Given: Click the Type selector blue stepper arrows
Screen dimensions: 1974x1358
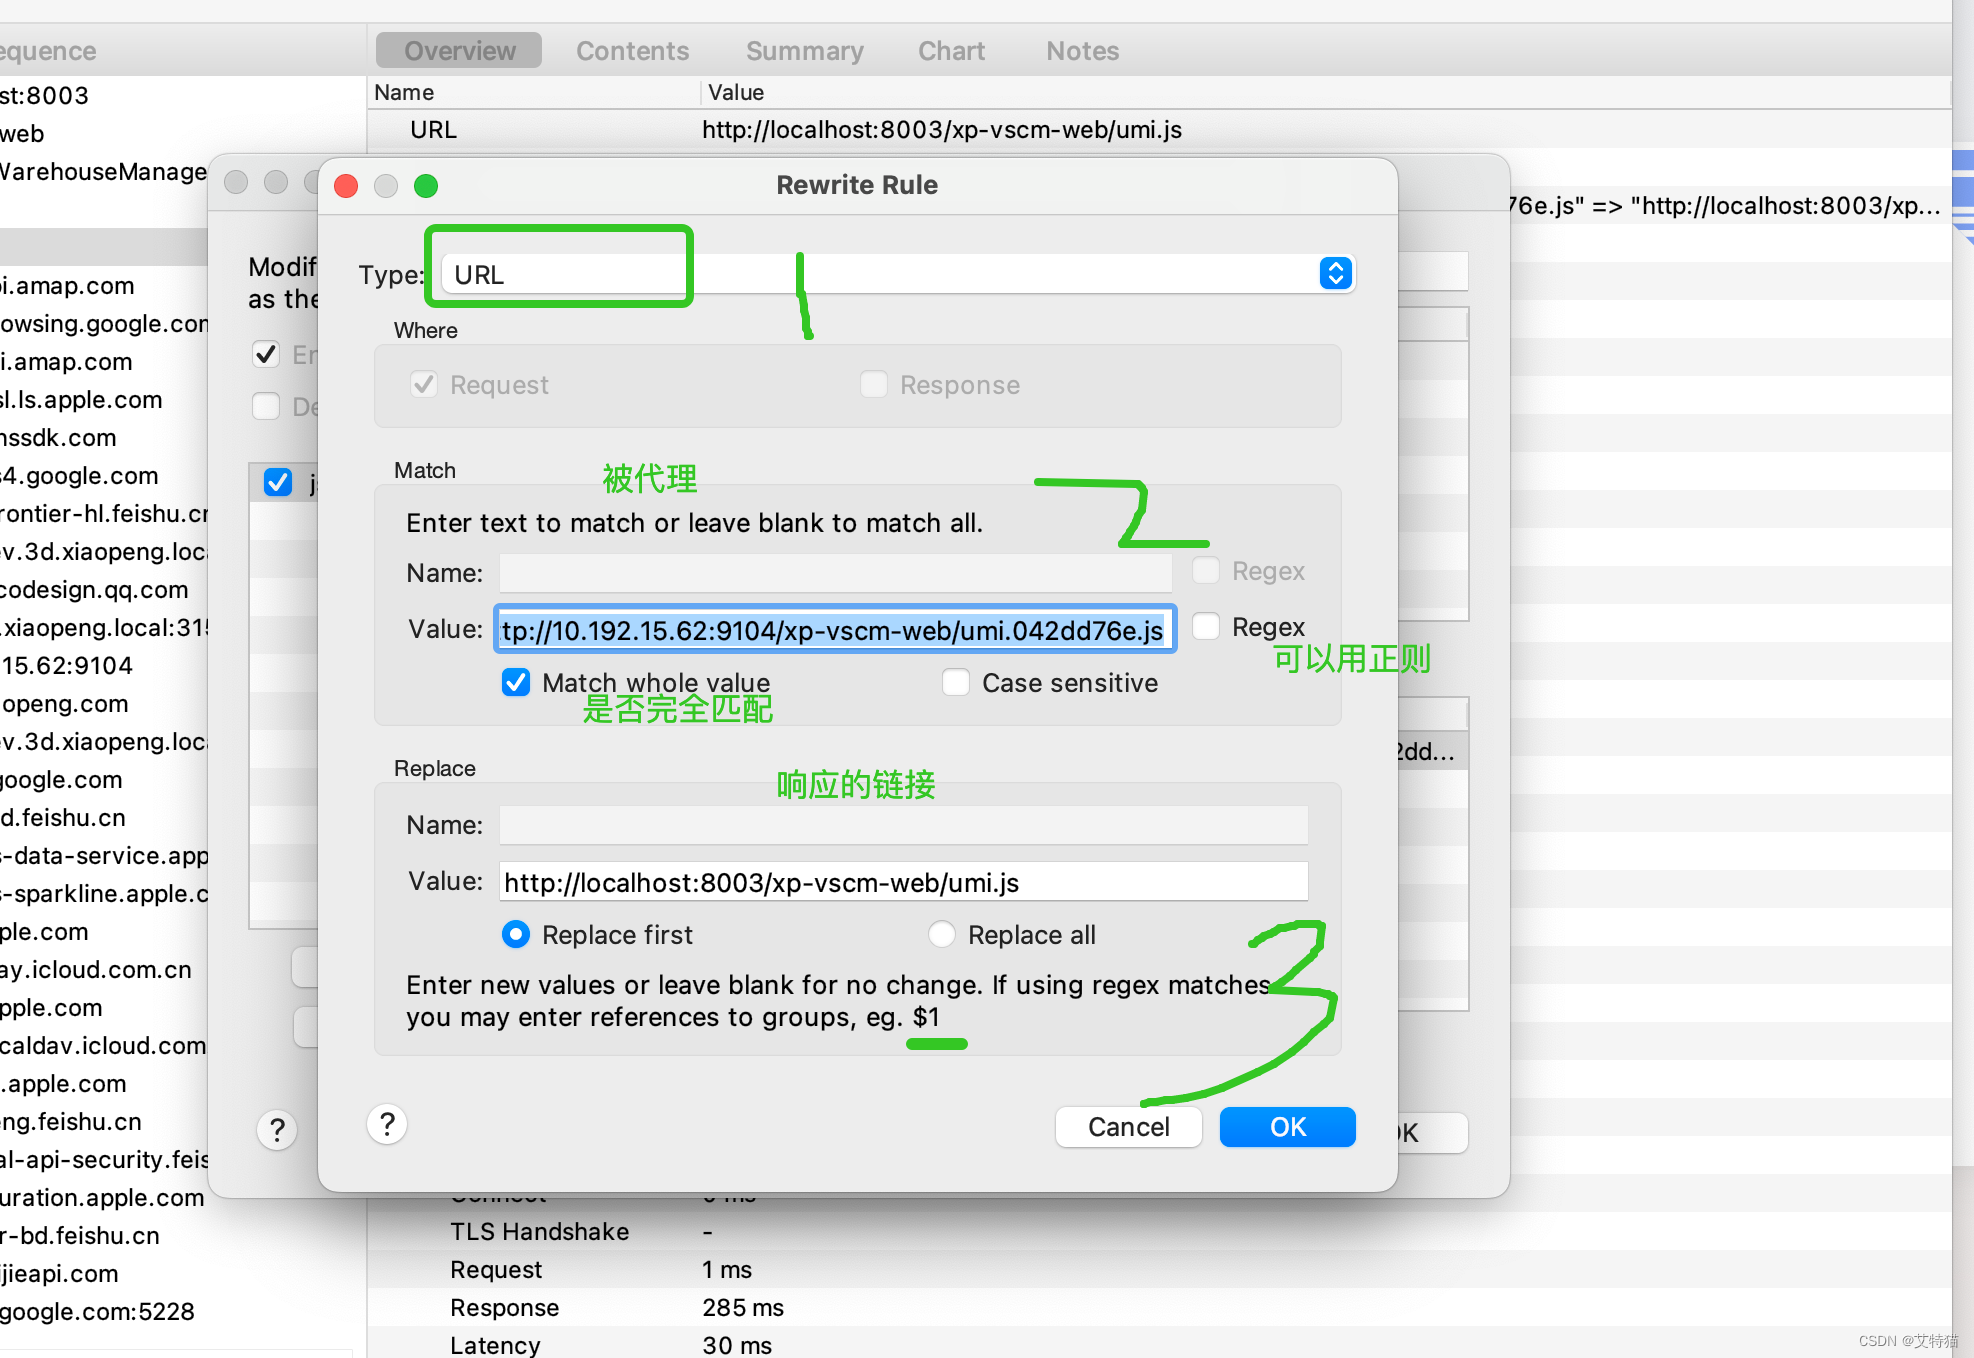Looking at the screenshot, I should pos(1335,273).
